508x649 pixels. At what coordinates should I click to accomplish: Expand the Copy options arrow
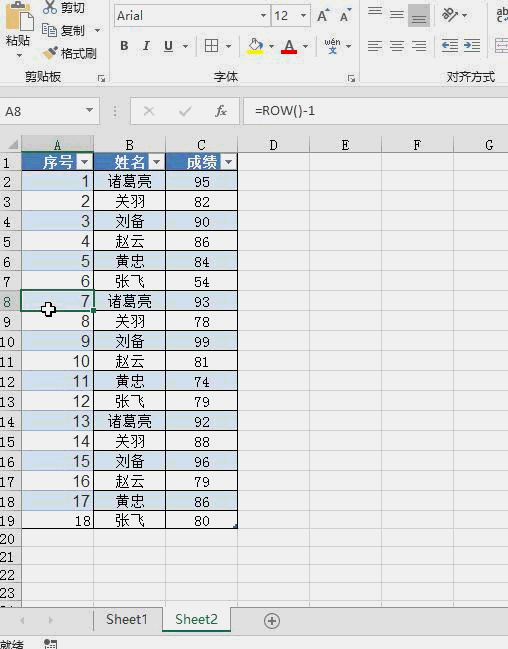pyautogui.click(x=98, y=30)
